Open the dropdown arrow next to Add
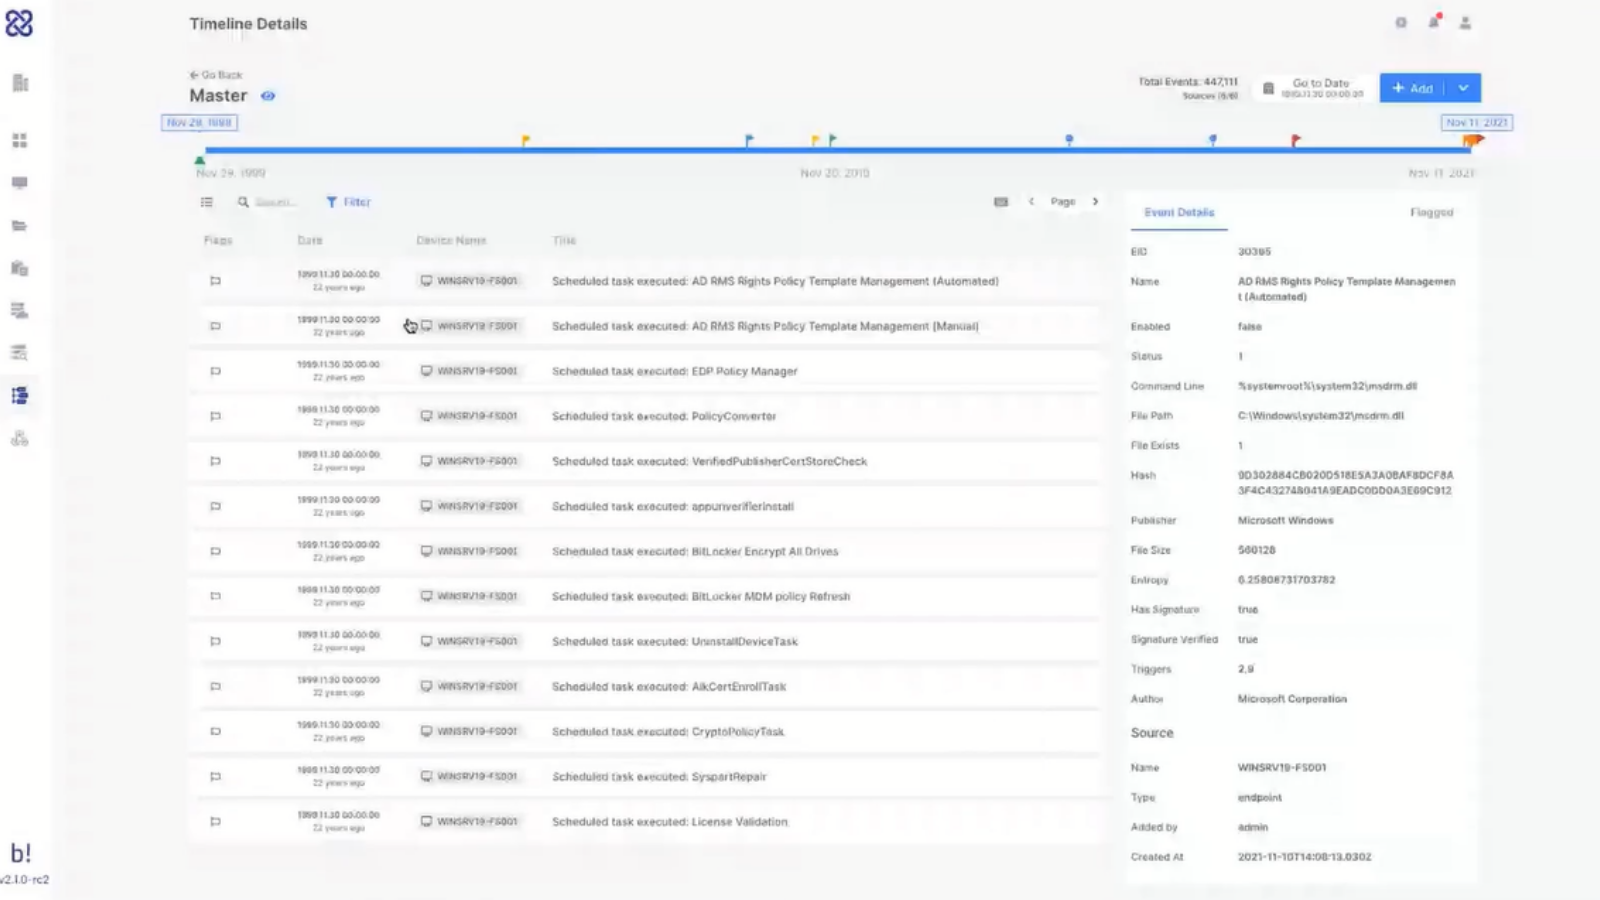 1463,88
